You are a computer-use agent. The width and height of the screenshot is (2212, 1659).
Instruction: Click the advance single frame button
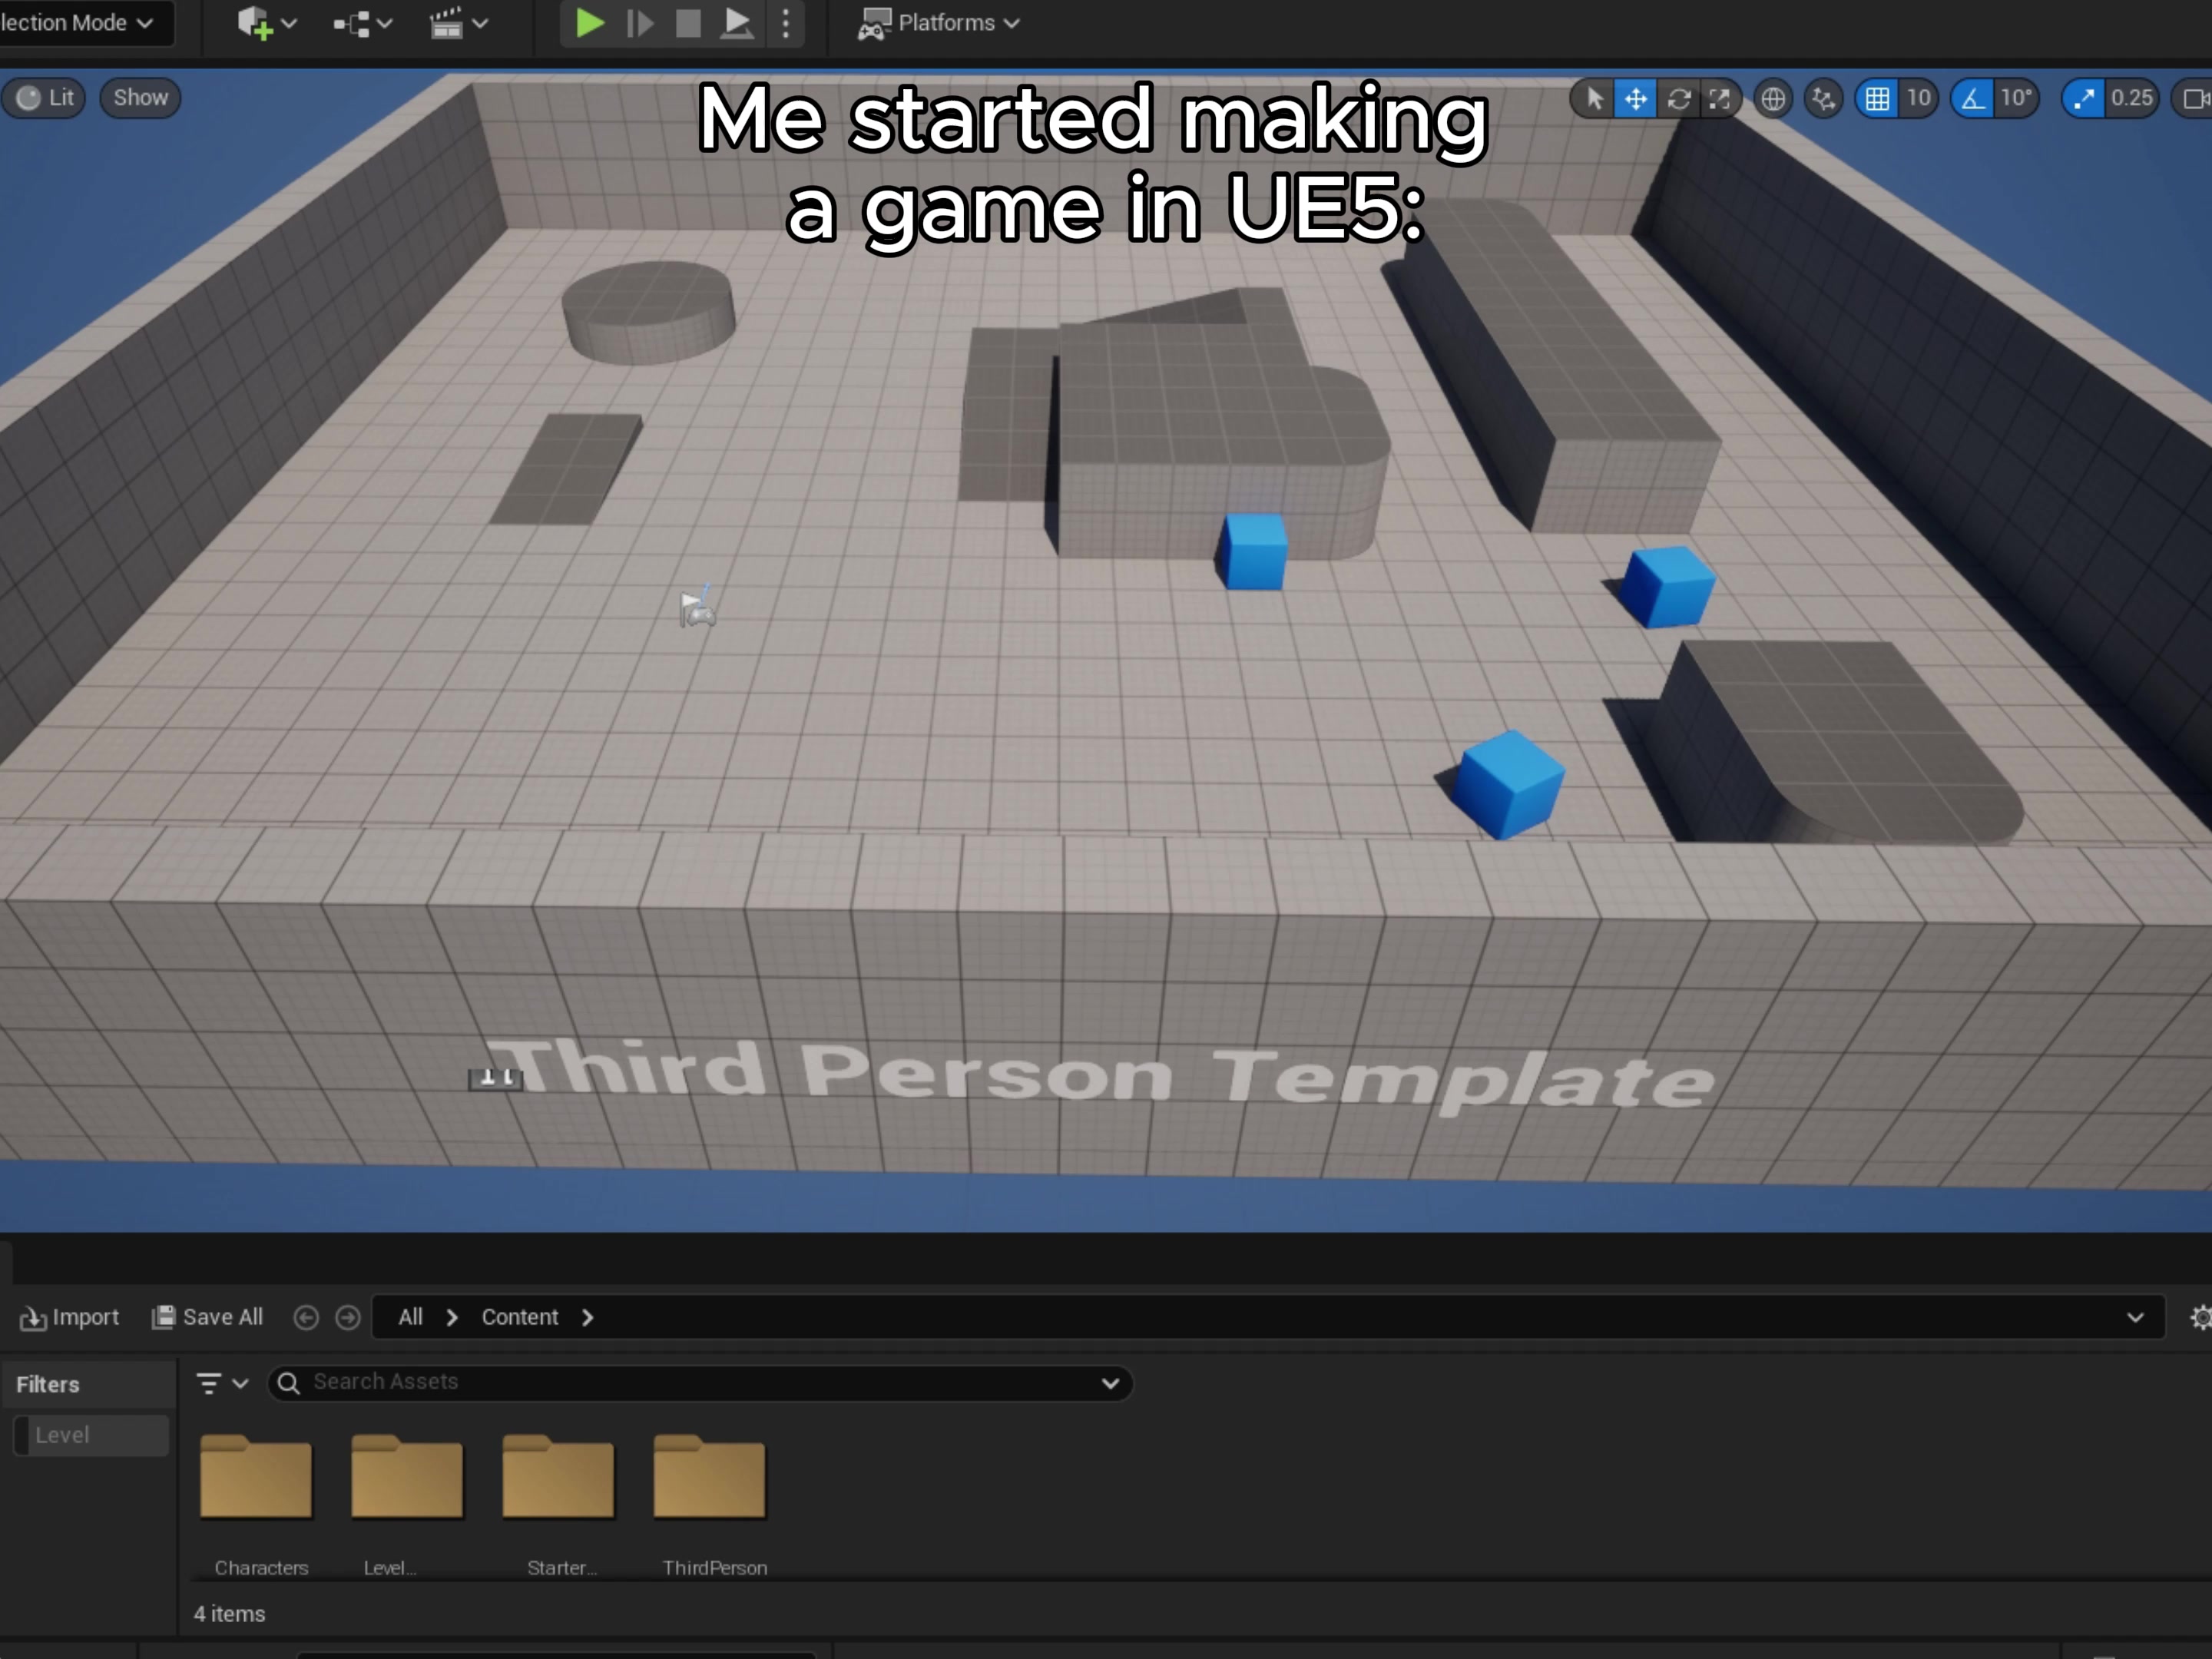[x=639, y=23]
